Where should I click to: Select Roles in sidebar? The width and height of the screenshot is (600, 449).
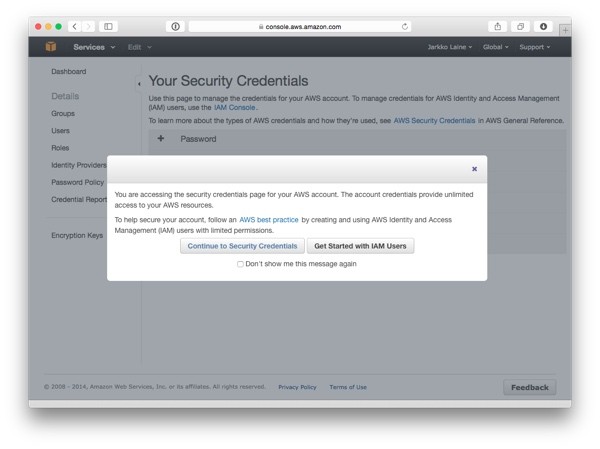tap(60, 148)
